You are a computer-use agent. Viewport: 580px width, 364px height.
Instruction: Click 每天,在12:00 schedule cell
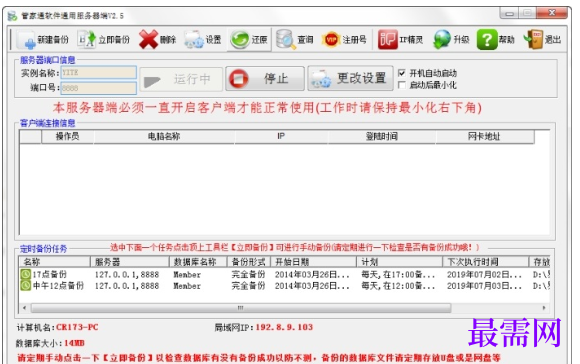[398, 286]
